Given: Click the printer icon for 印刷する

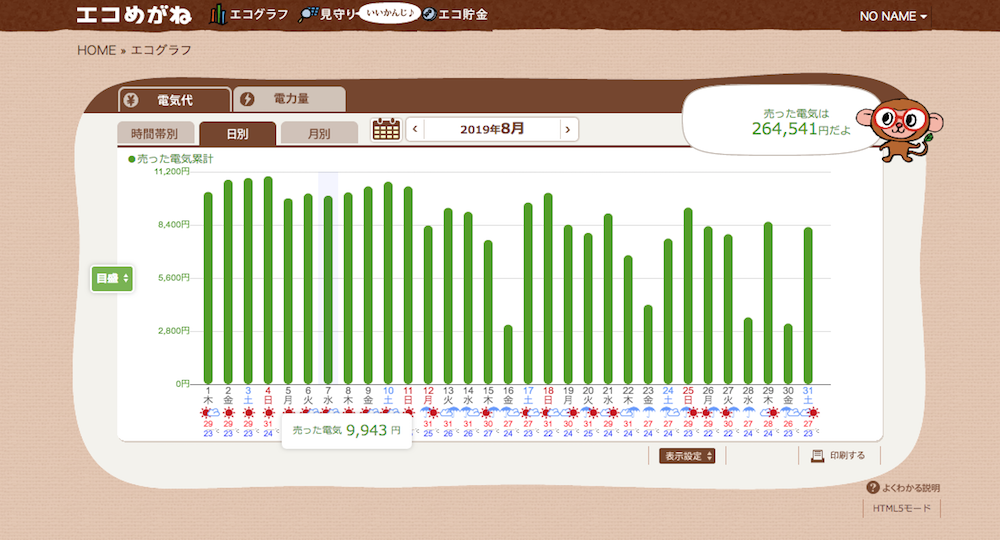Looking at the screenshot, I should pyautogui.click(x=817, y=456).
